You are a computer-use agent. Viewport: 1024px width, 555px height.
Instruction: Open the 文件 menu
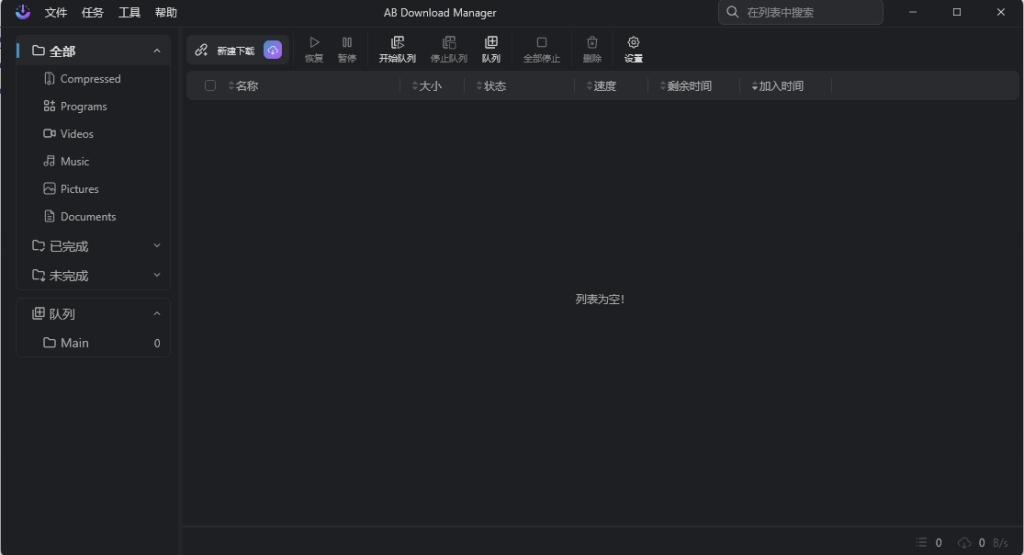click(56, 12)
